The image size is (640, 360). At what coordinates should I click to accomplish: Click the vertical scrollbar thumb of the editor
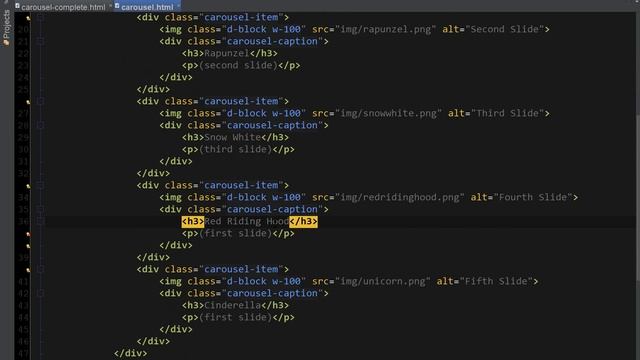(637, 198)
